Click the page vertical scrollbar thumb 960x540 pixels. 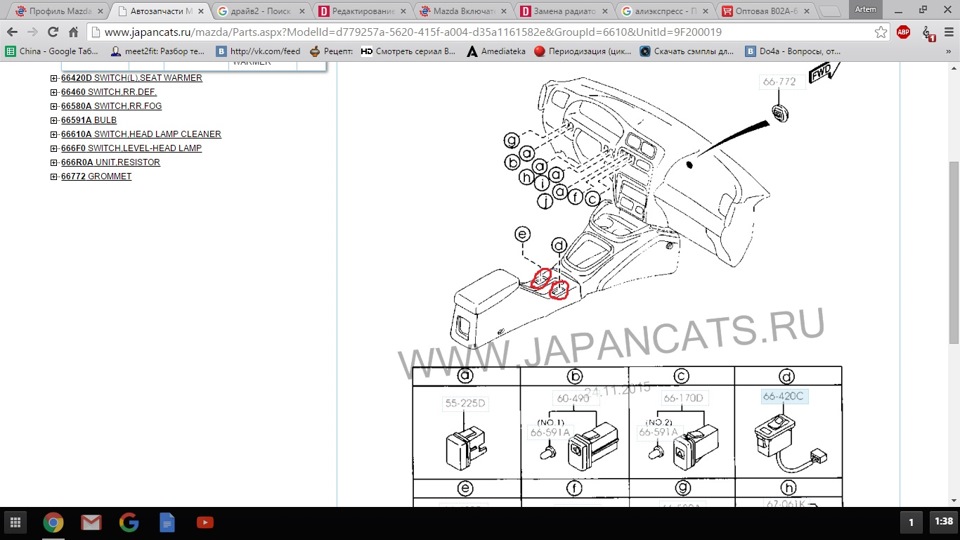point(953,252)
